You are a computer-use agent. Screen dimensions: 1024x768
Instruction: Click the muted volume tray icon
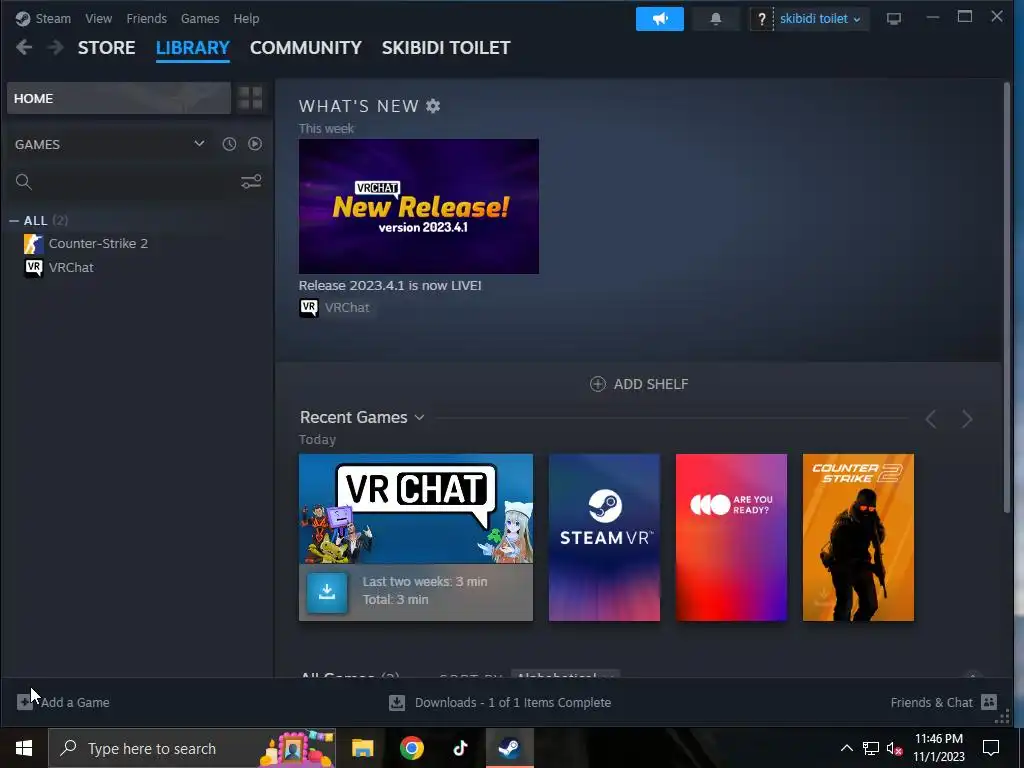click(x=894, y=748)
